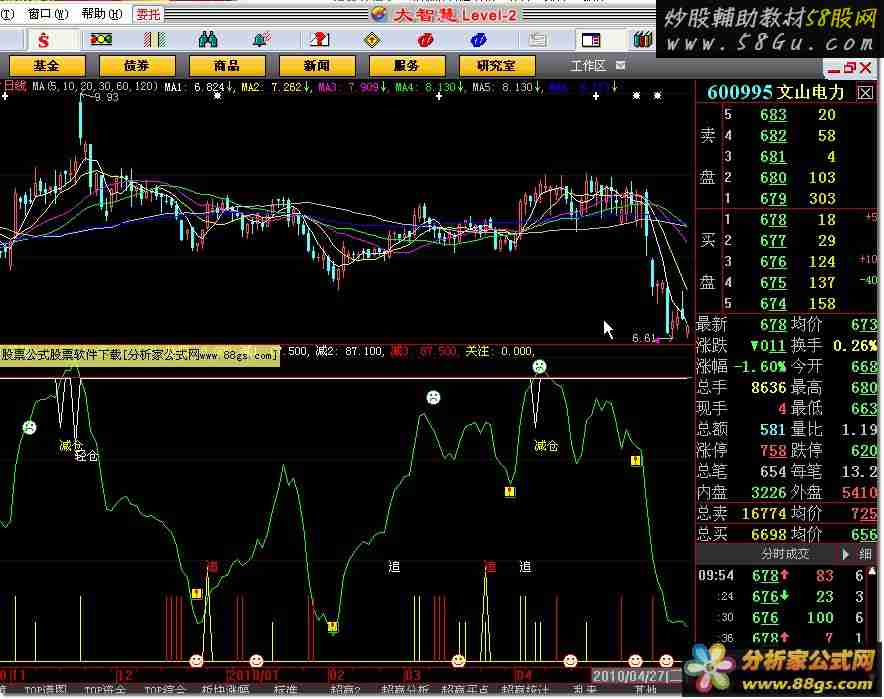884x699 pixels.
Task: Click the white 追 label left of red spike
Action: [394, 567]
